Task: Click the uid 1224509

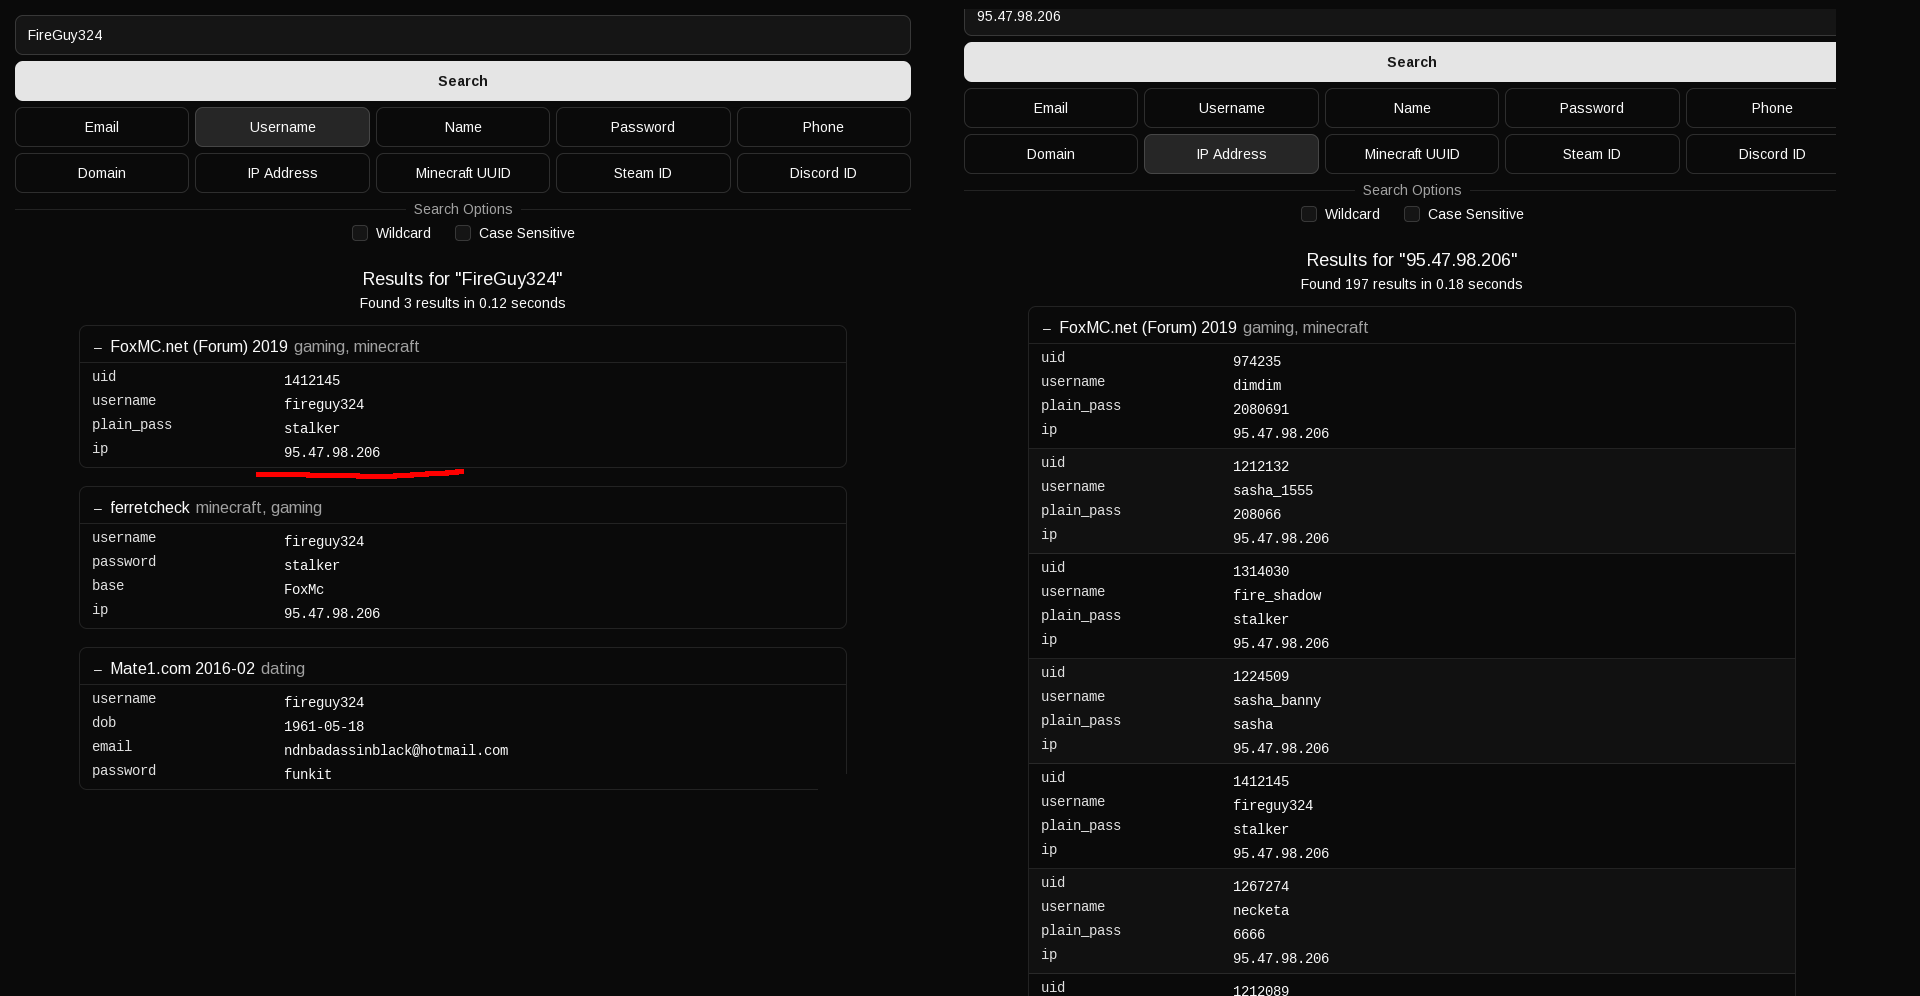Action: pyautogui.click(x=1261, y=677)
